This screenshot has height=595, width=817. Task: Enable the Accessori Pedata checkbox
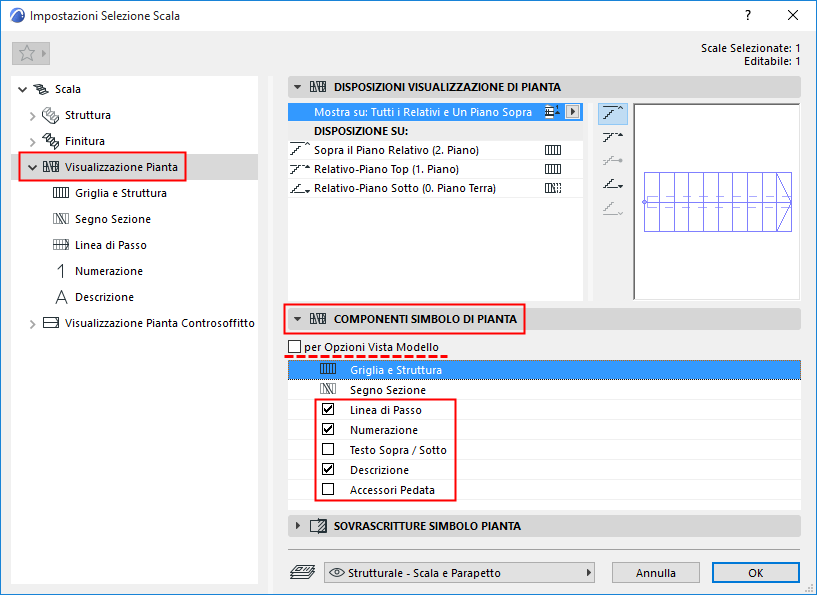point(328,489)
